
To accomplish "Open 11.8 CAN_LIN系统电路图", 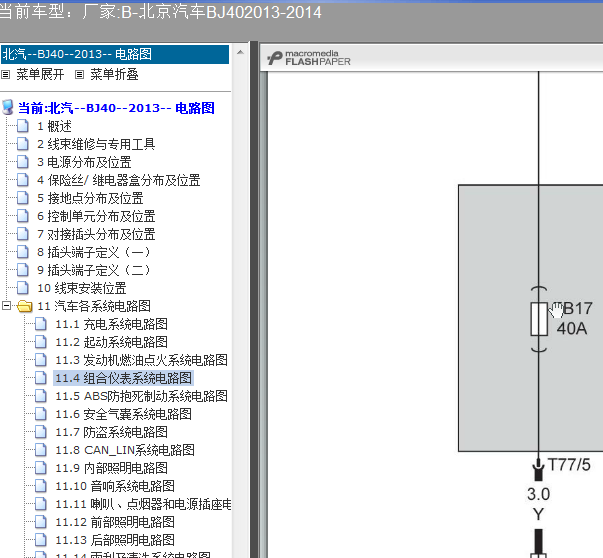I will coord(125,450).
